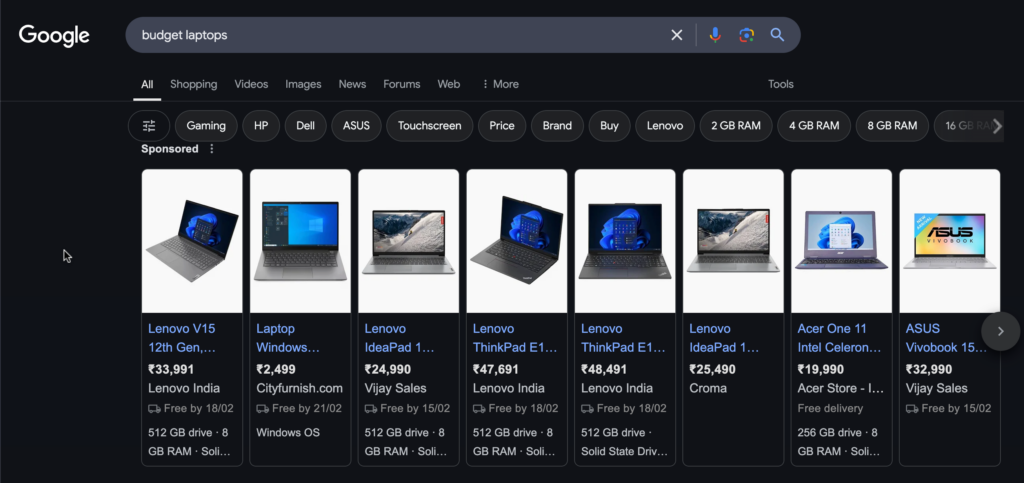
Task: Start voice search with microphone icon
Action: [x=715, y=35]
